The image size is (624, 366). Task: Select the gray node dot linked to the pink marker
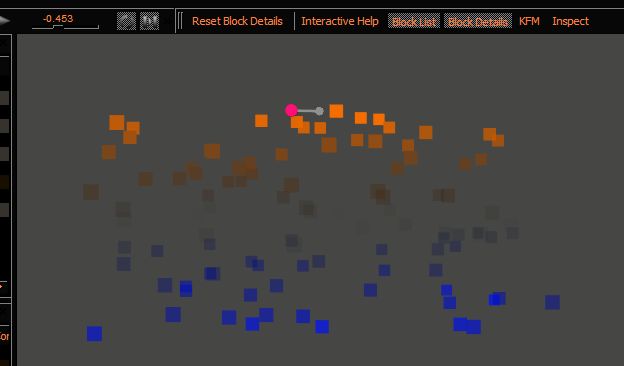(319, 111)
